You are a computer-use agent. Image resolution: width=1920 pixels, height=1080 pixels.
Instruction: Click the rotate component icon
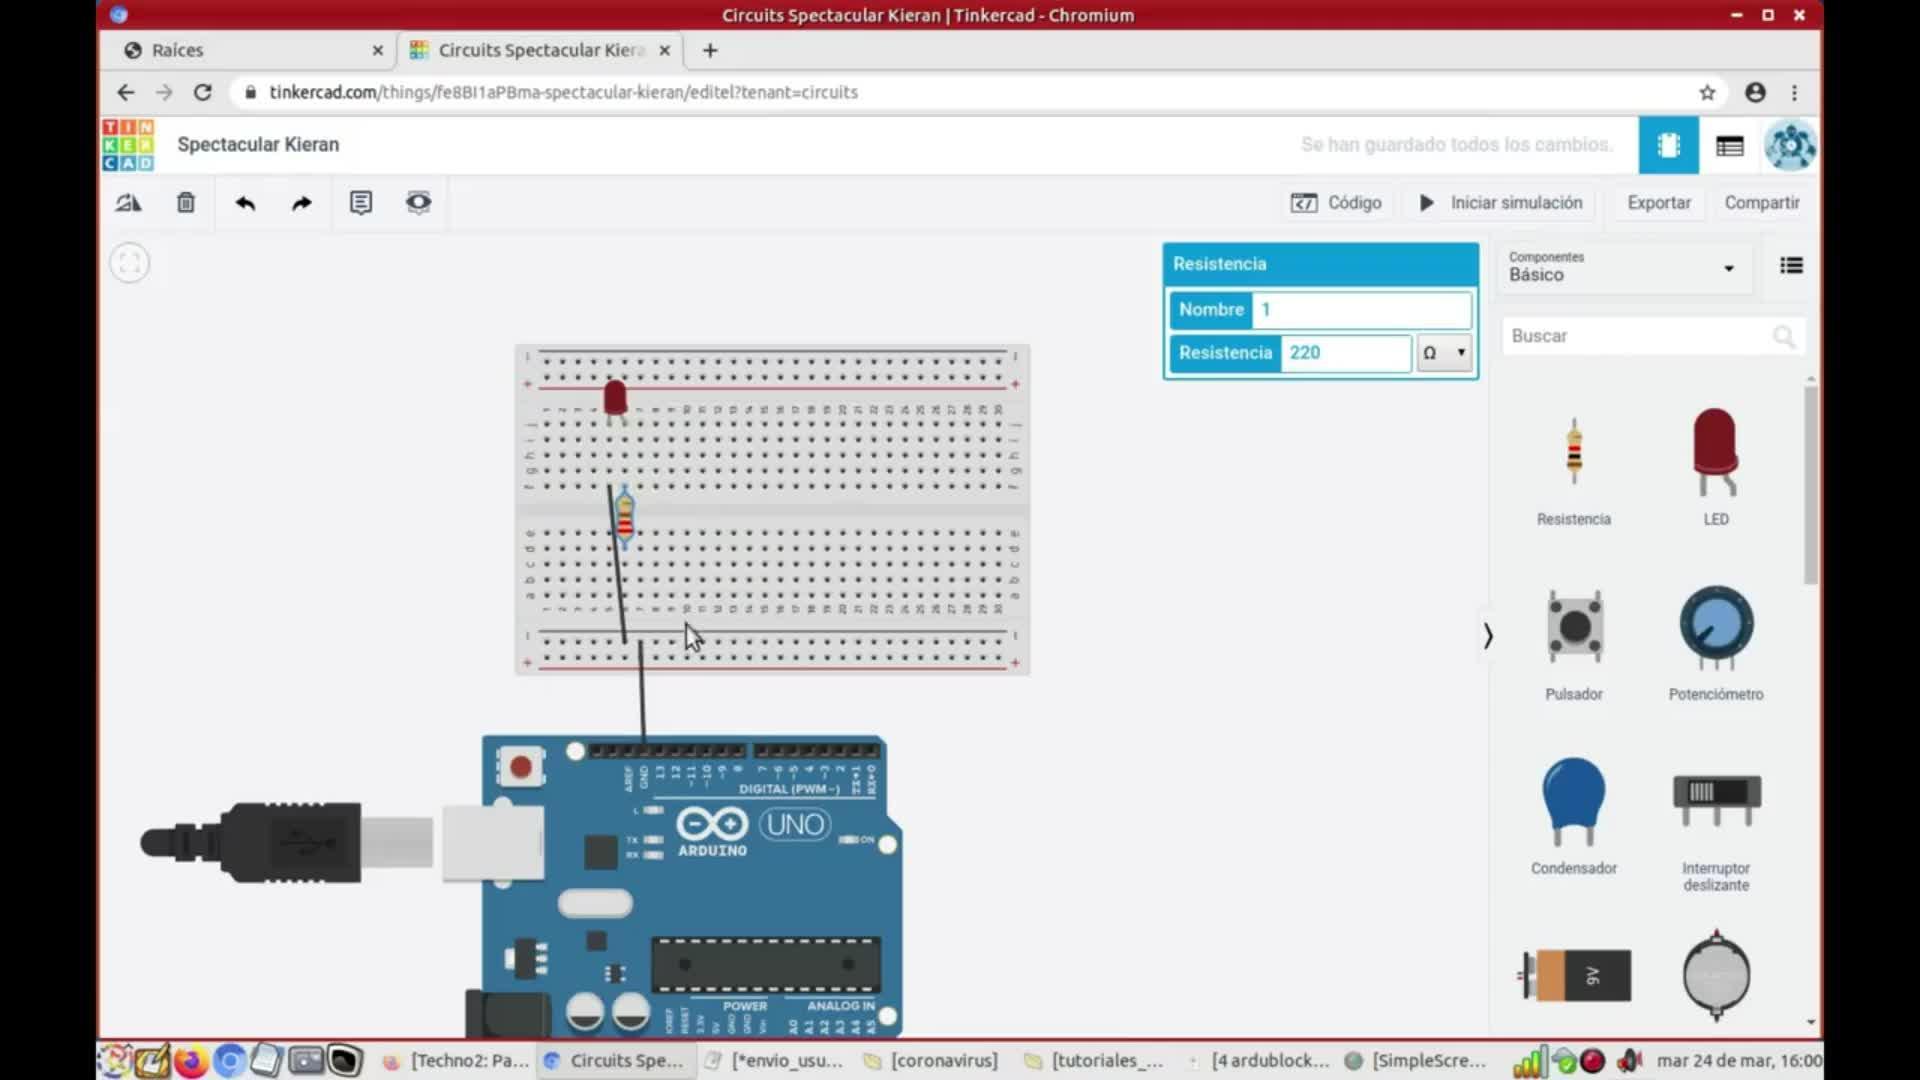pyautogui.click(x=128, y=203)
